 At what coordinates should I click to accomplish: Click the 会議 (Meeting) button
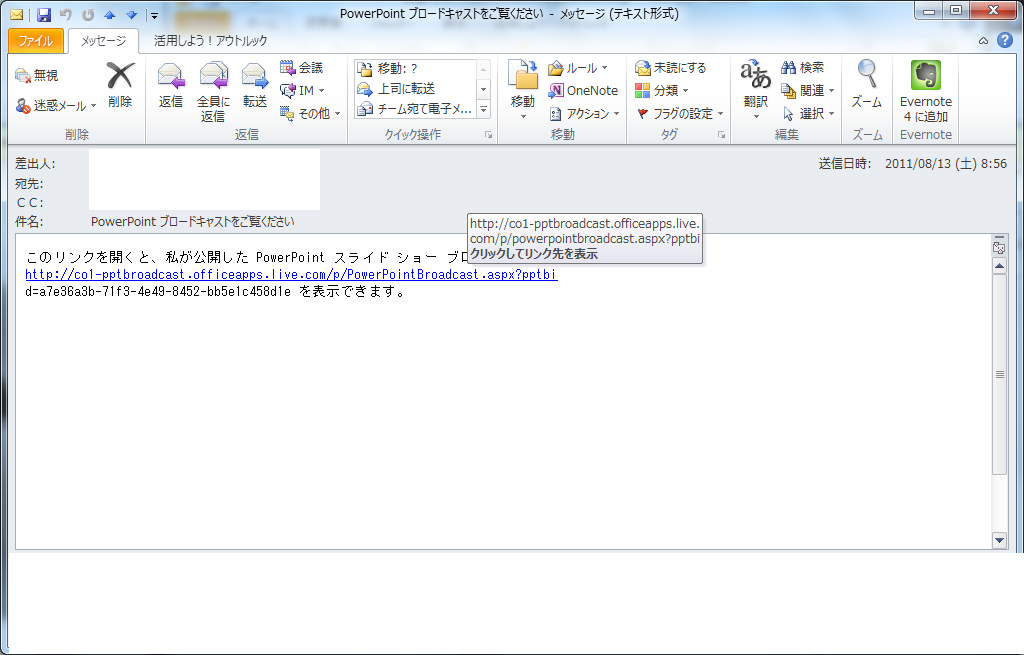(302, 67)
